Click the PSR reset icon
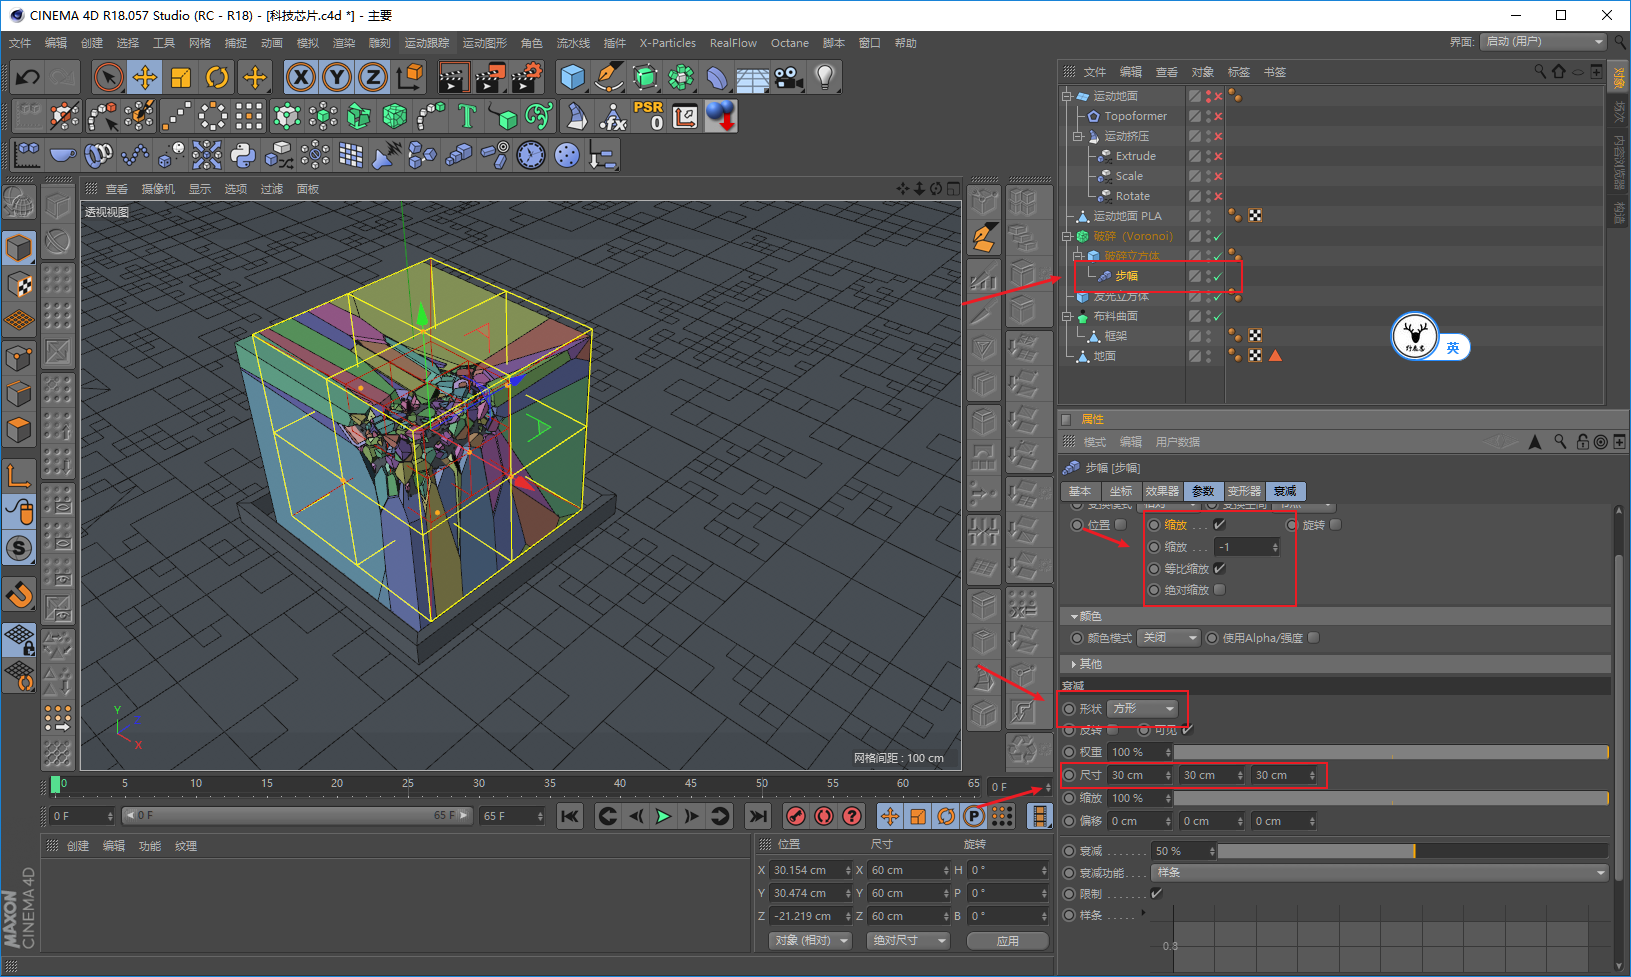 pos(648,116)
